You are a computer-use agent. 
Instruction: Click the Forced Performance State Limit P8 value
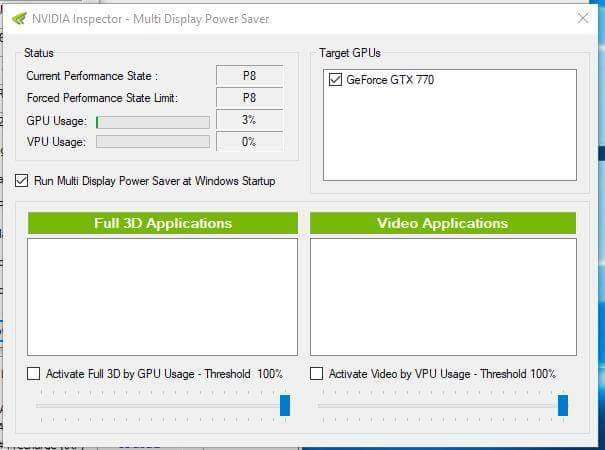coord(250,98)
